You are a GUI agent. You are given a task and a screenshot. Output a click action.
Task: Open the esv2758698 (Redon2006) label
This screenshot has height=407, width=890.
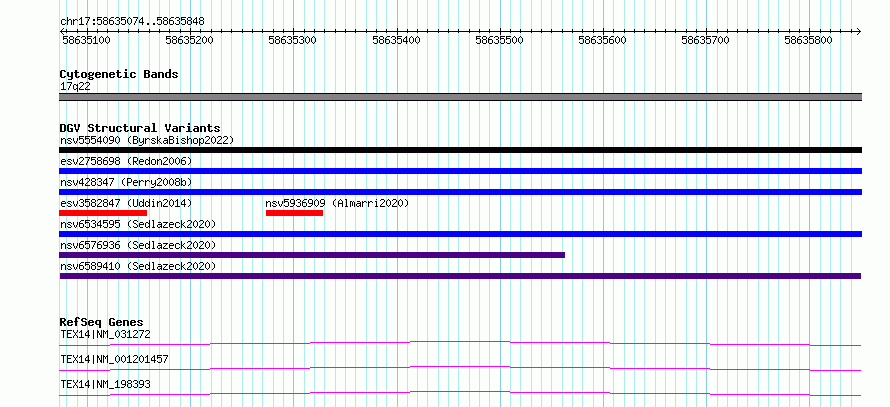pos(126,161)
